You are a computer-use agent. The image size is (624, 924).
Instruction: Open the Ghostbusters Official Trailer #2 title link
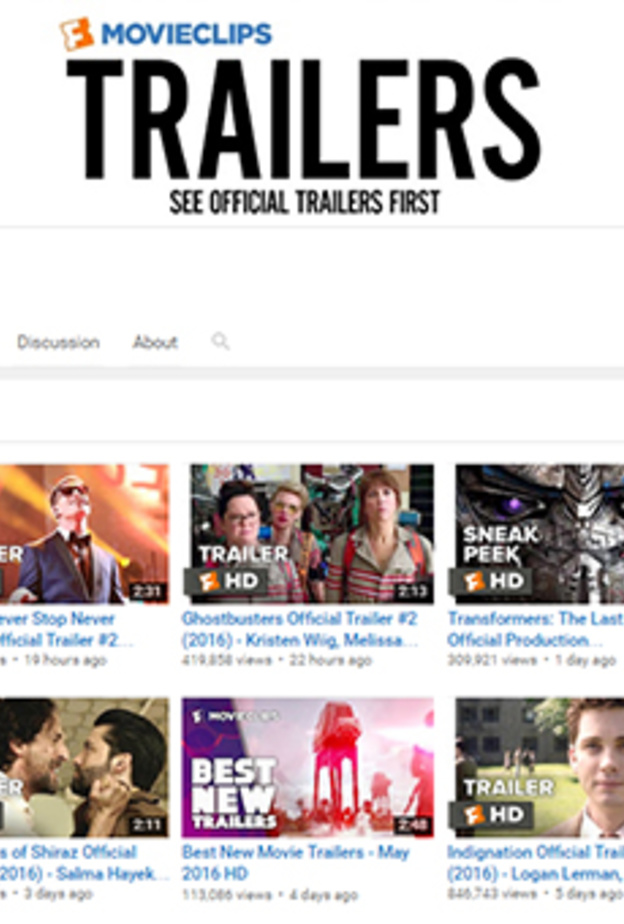pyautogui.click(x=299, y=629)
